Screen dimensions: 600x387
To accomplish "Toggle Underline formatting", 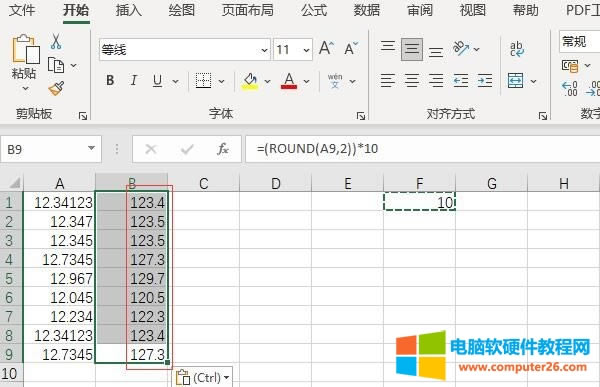I will [157, 81].
